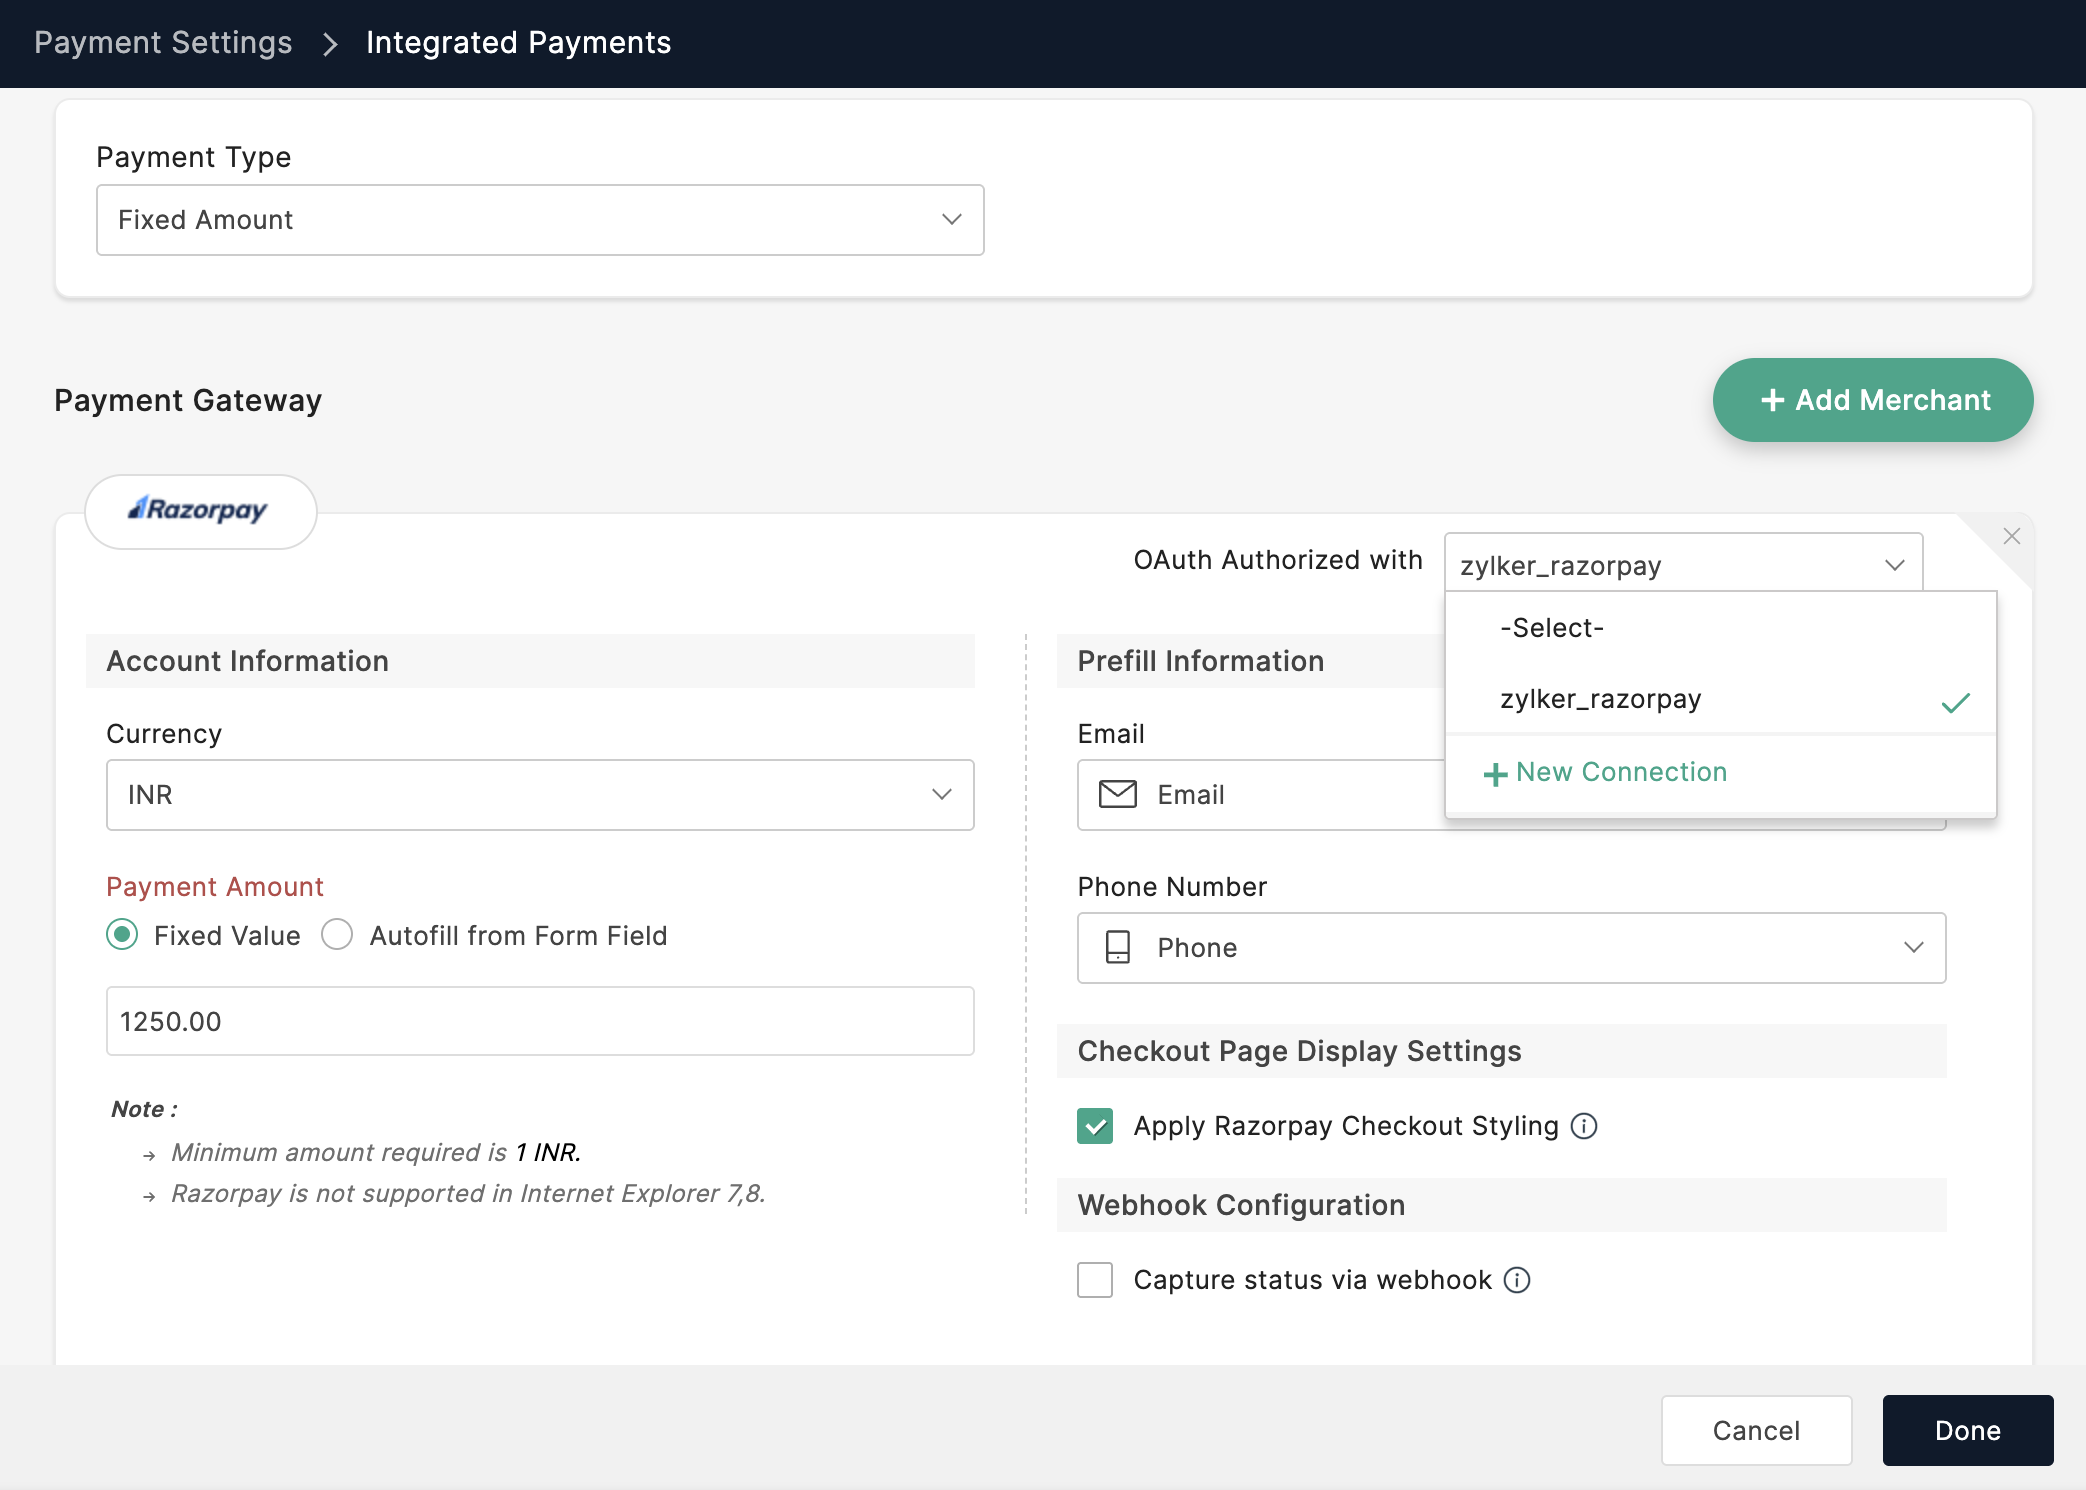Viewport: 2086px width, 1490px height.
Task: Uncheck Apply Razorpay Checkout Styling
Action: click(1095, 1126)
